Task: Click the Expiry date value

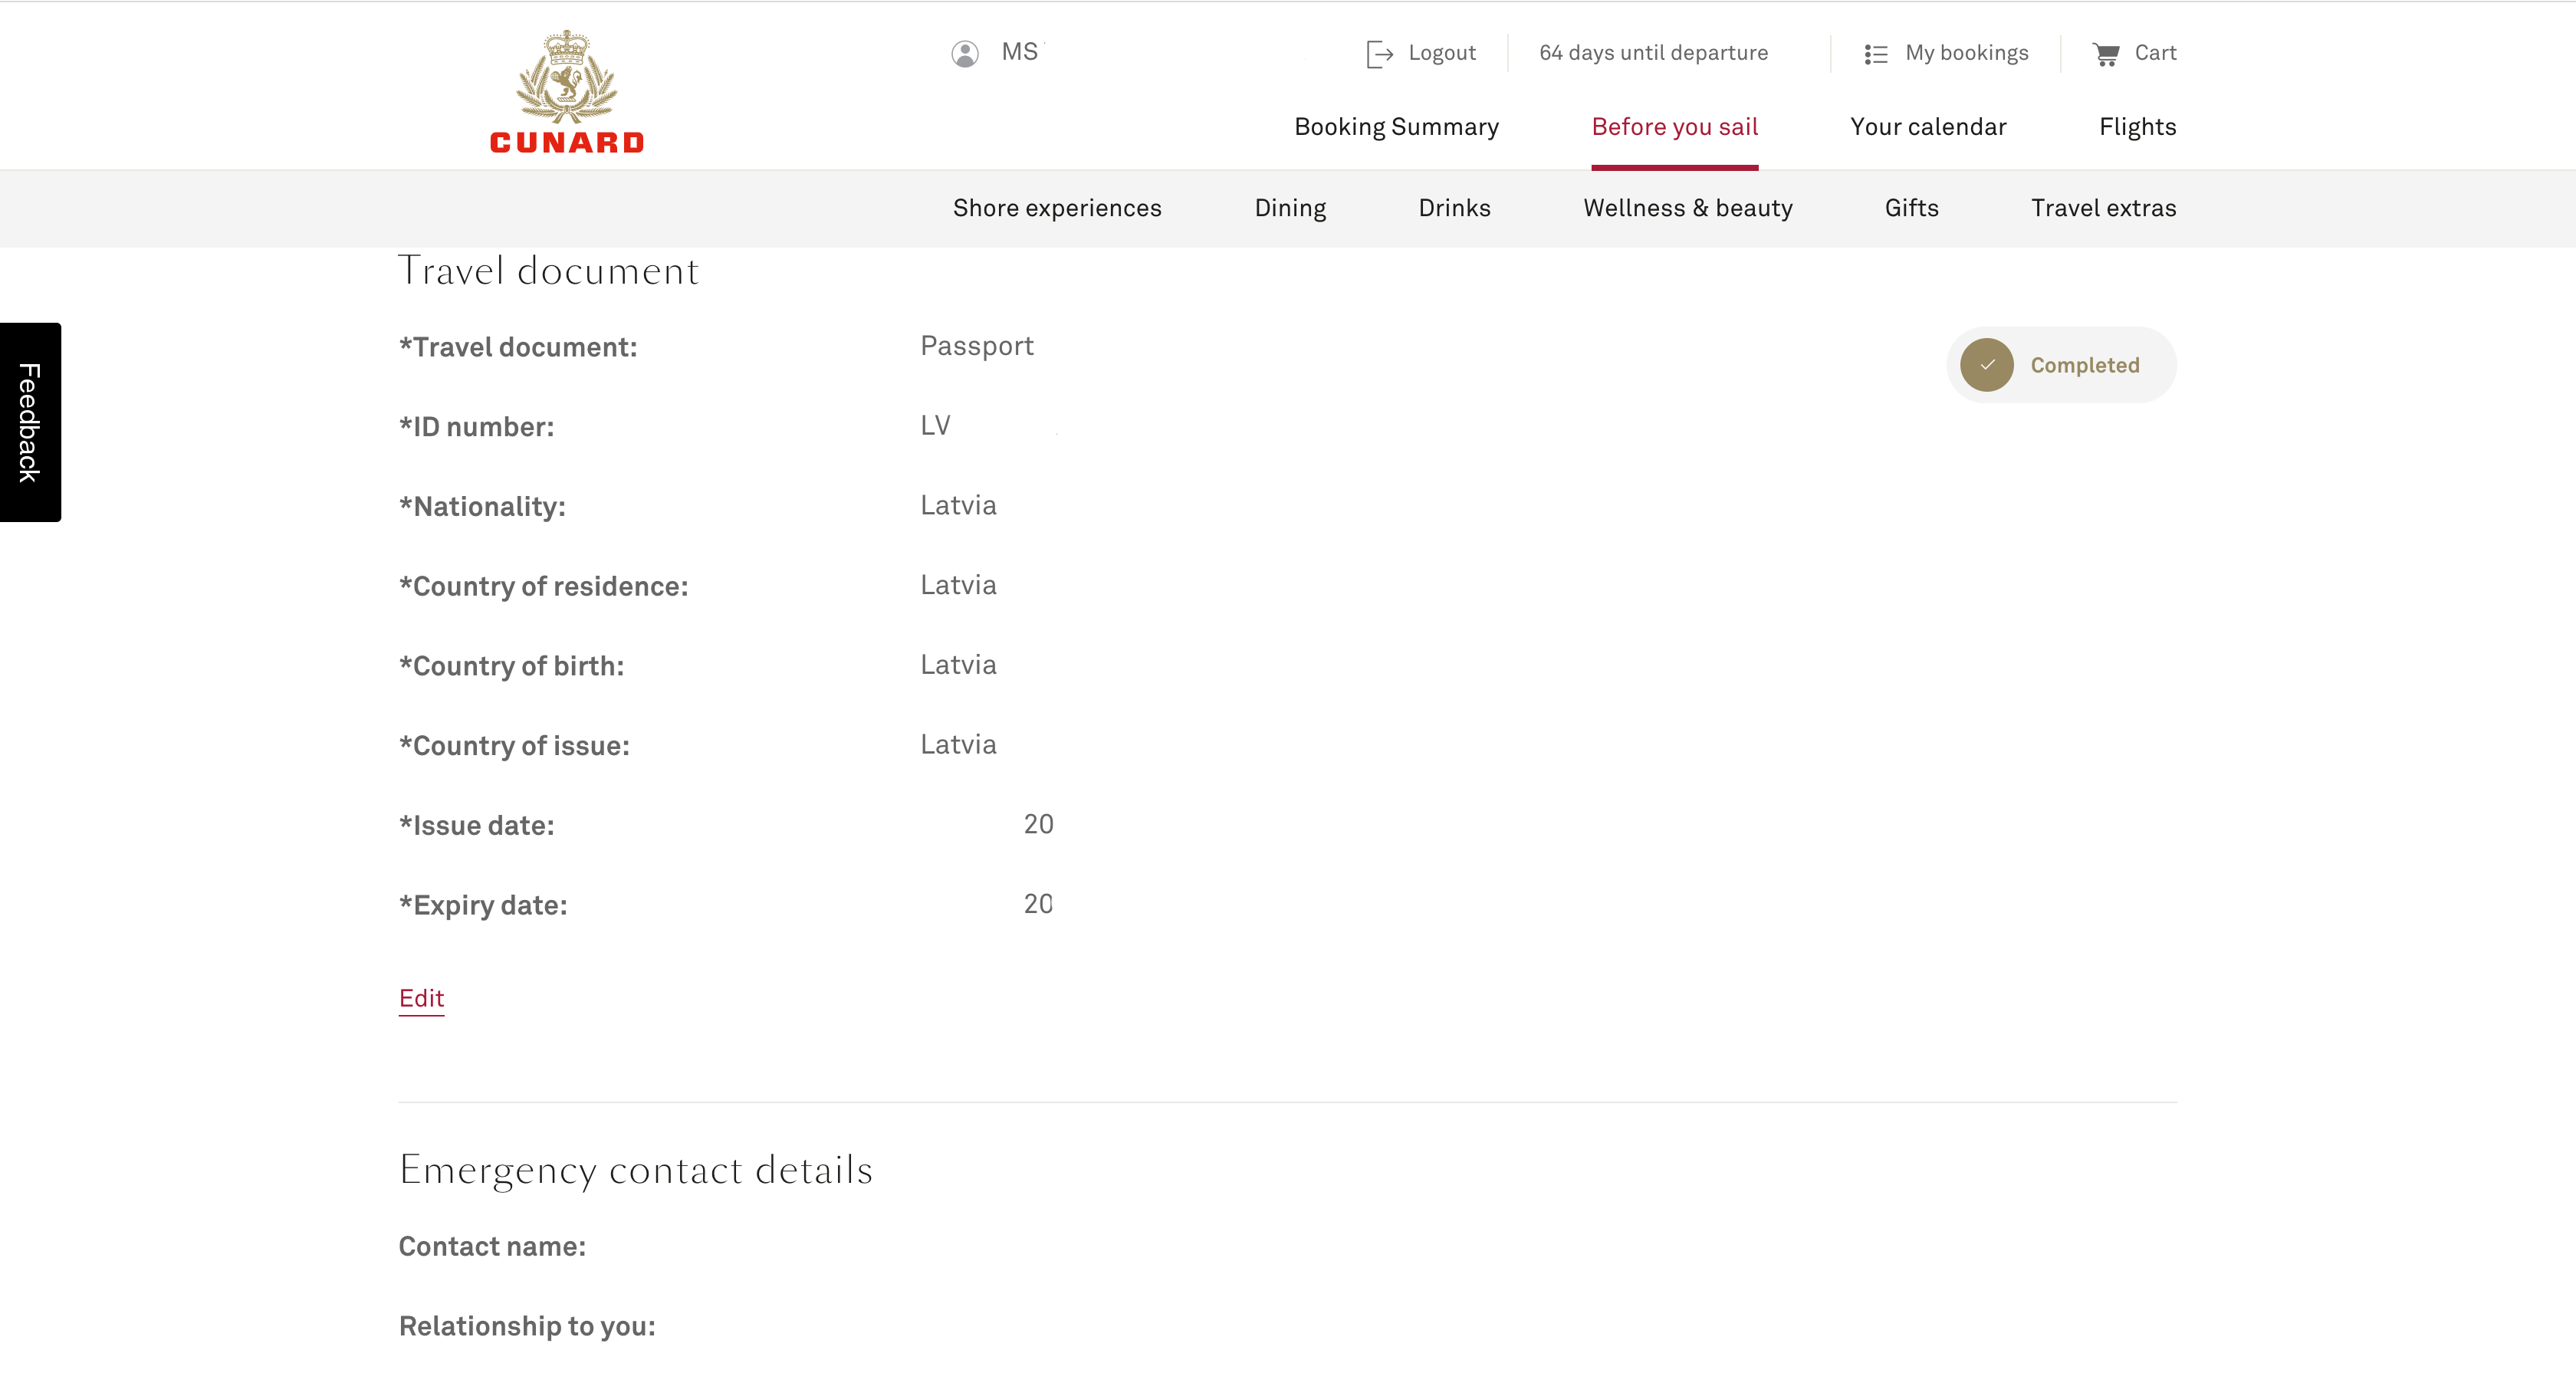Action: pyautogui.click(x=1038, y=904)
